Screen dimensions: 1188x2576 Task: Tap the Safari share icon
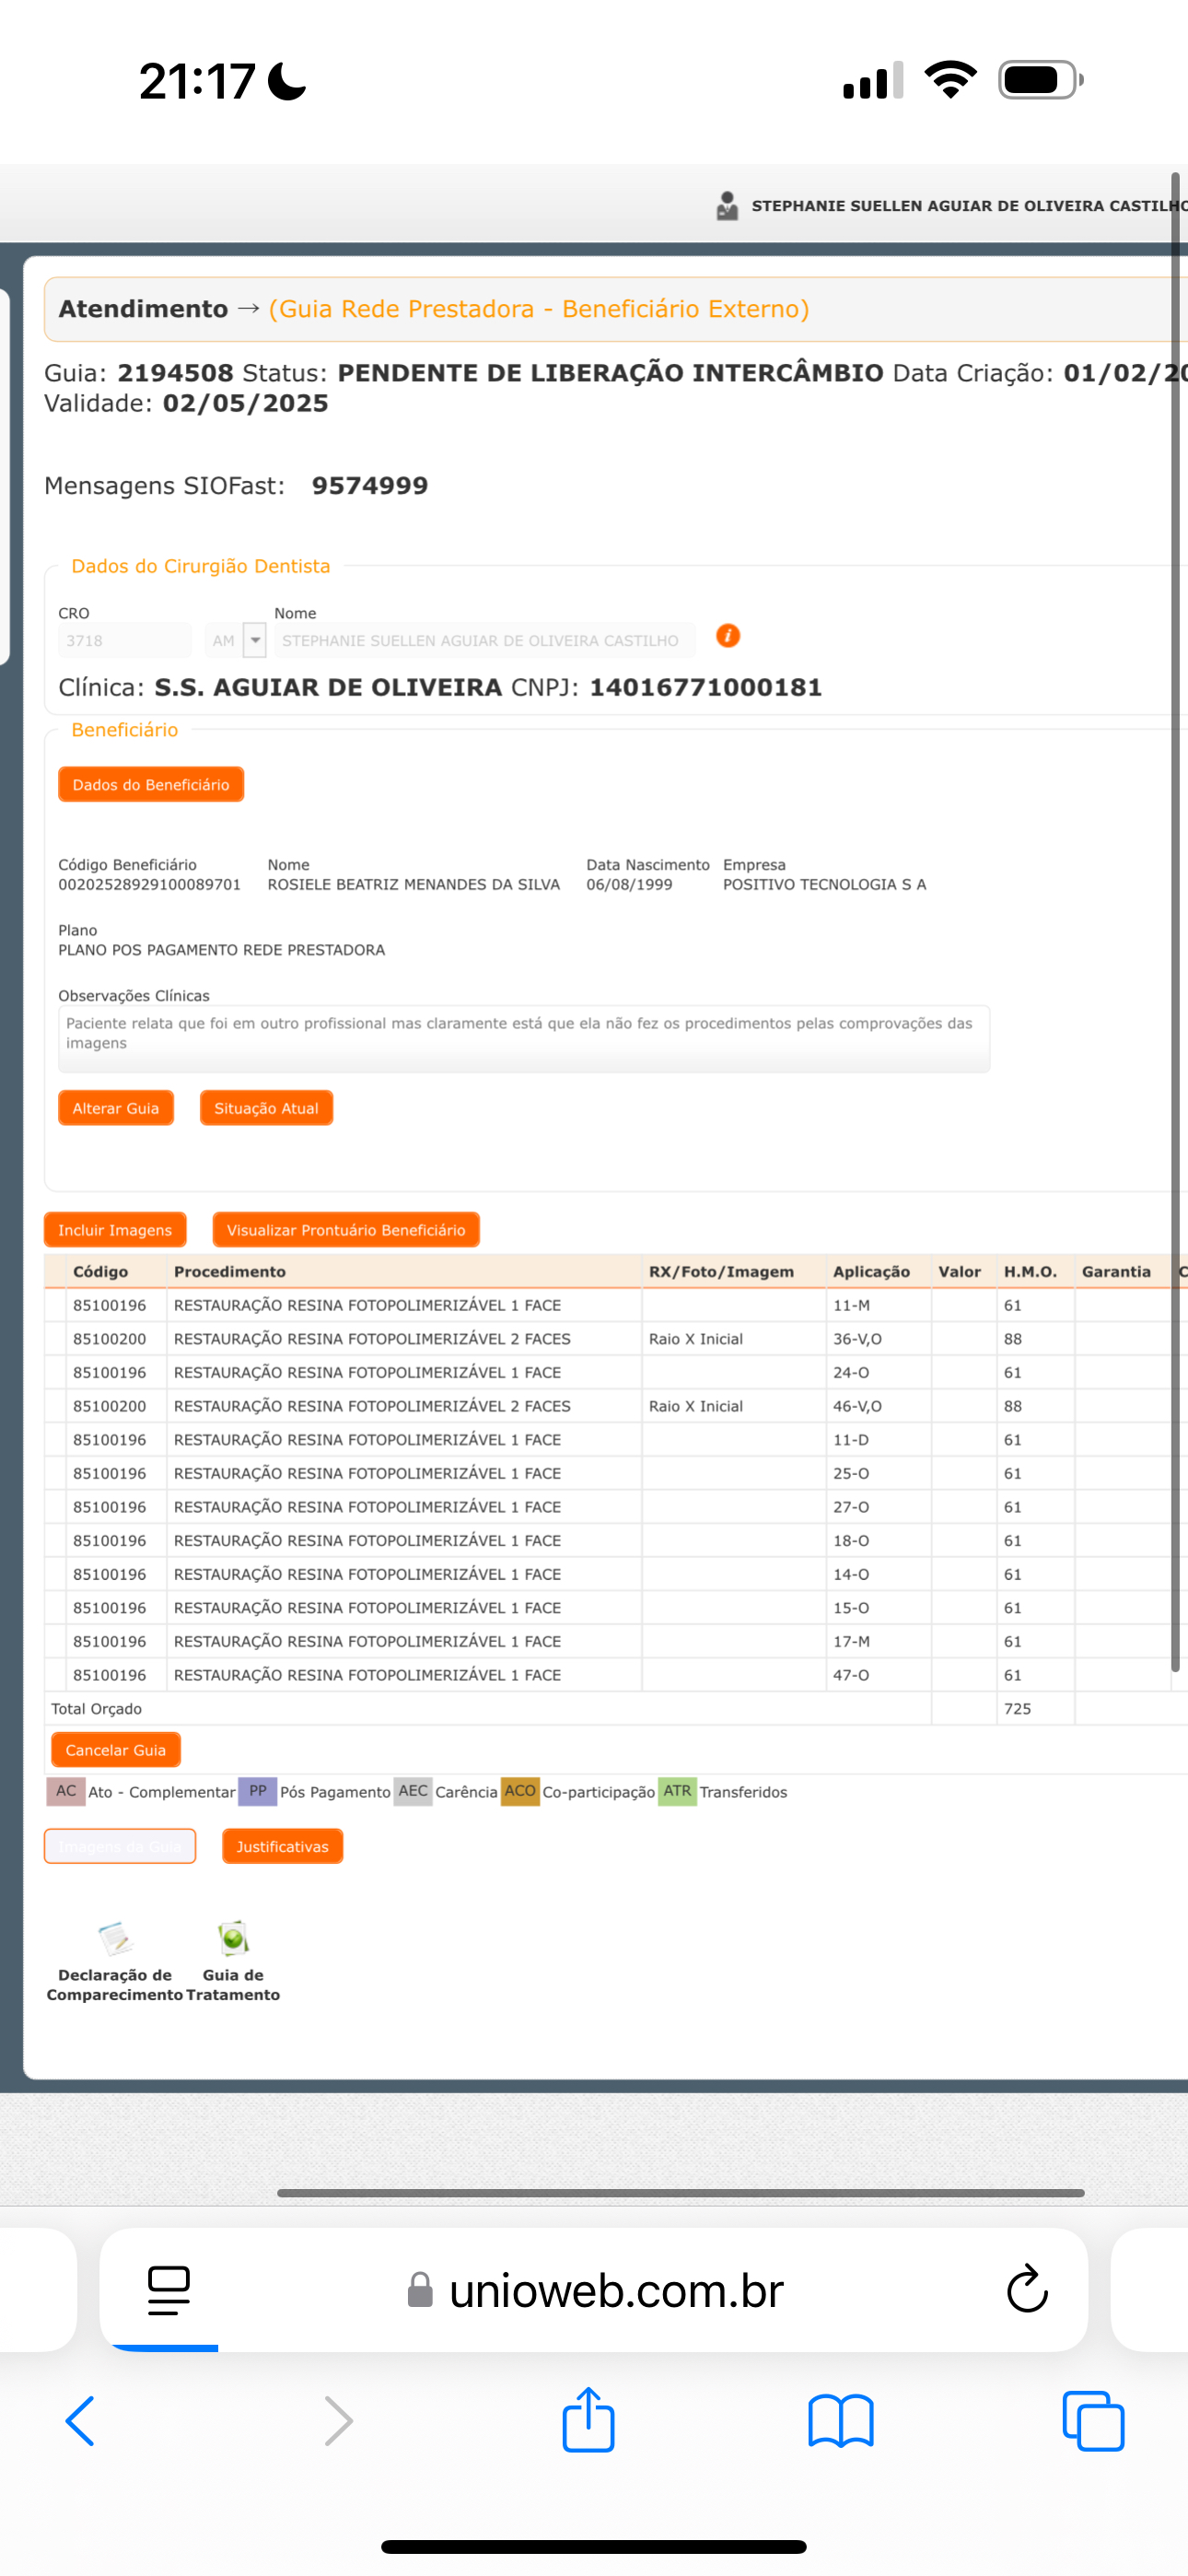pyautogui.click(x=588, y=2421)
